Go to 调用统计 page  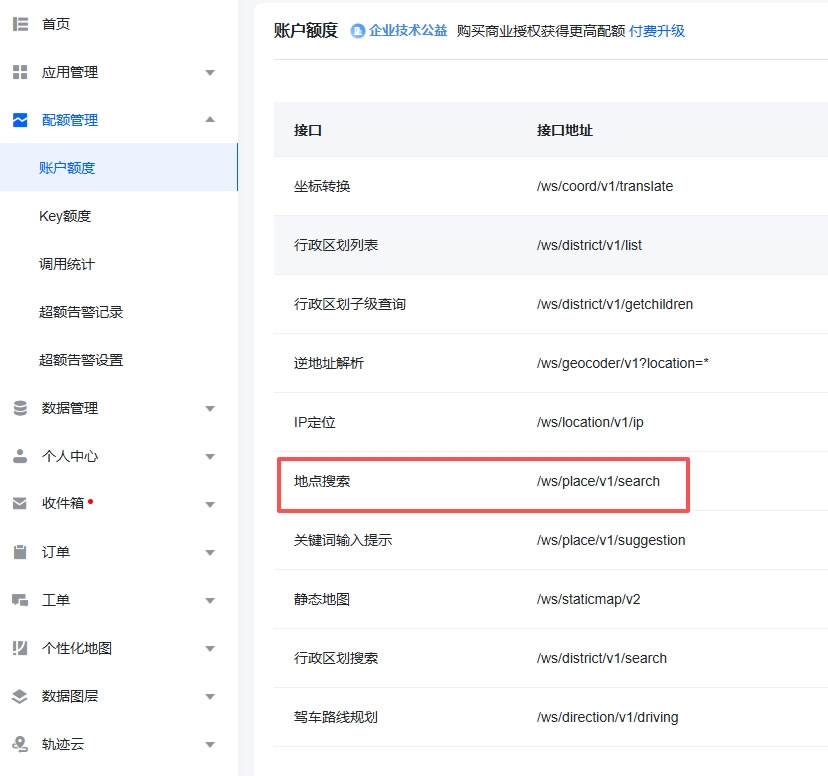coord(67,264)
